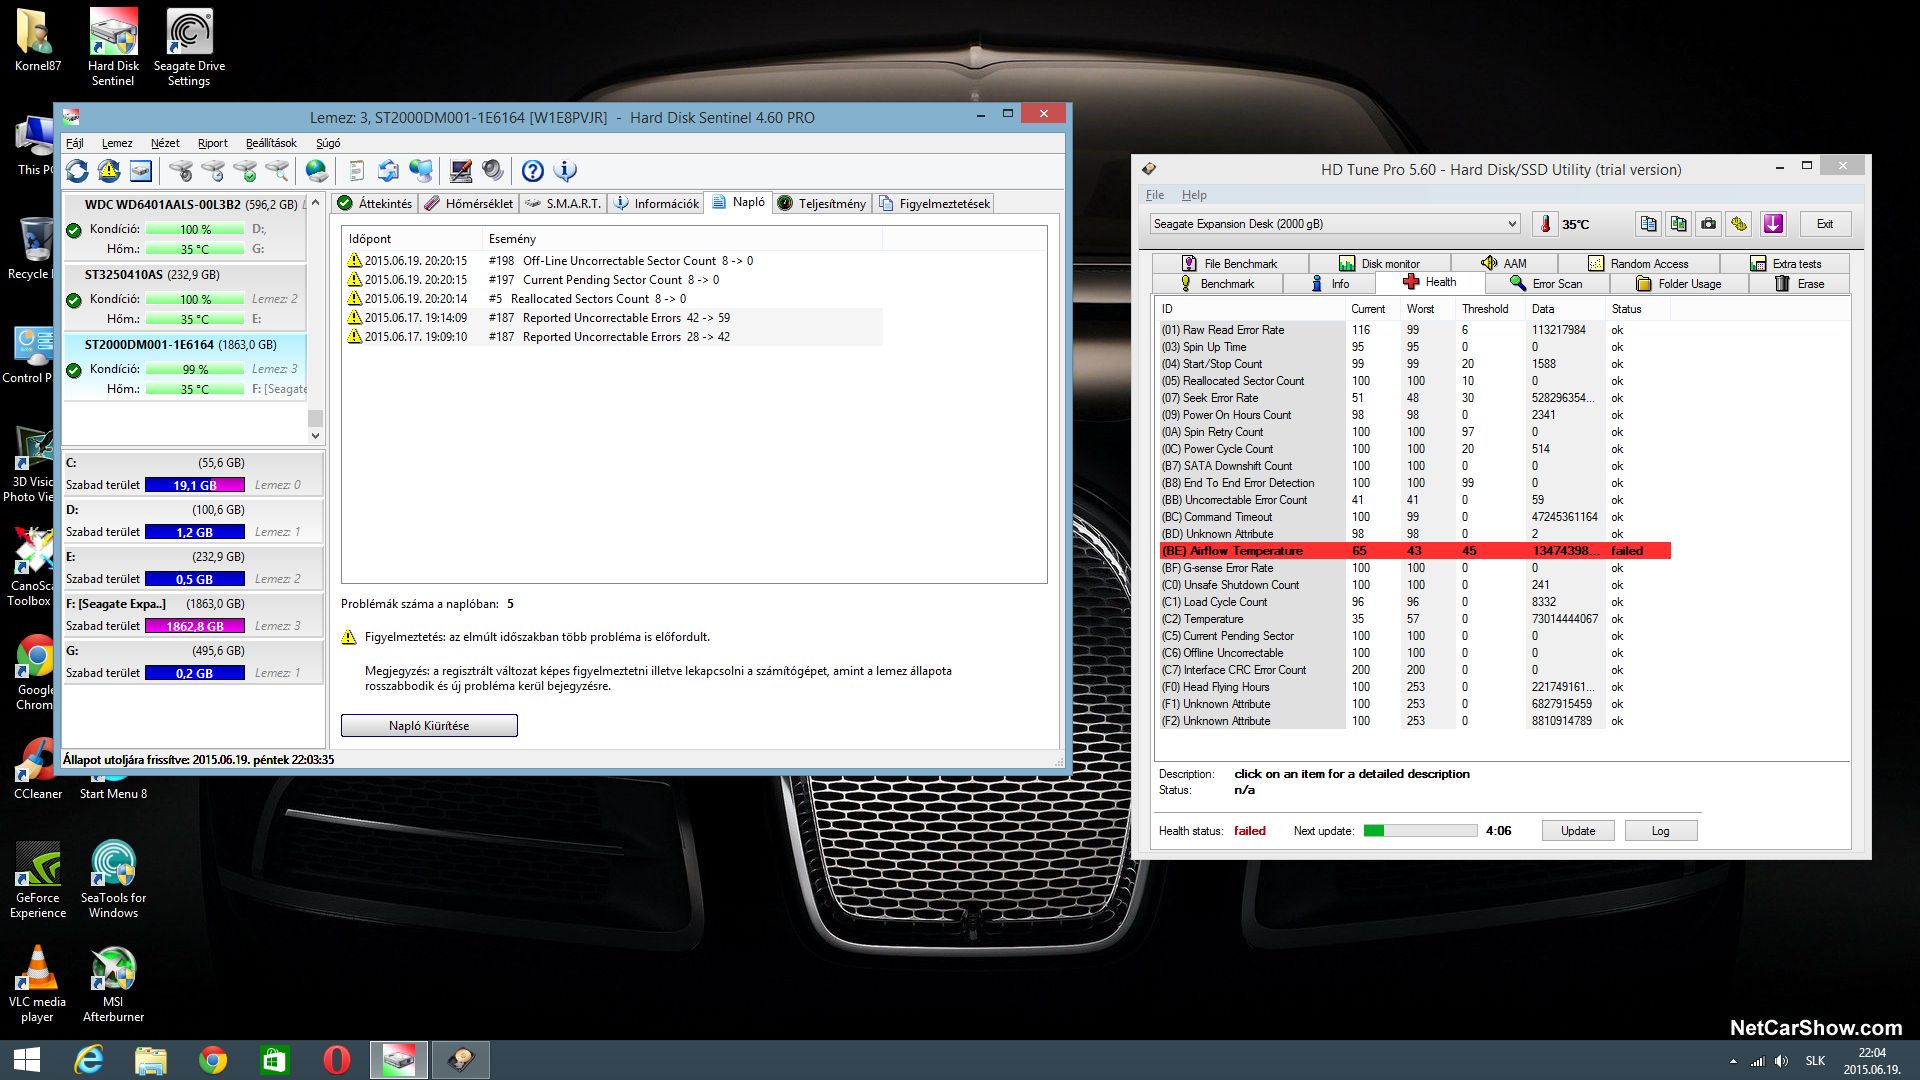Open SeaTools for Windows desktop icon
This screenshot has height=1080, width=1920.
113,880
